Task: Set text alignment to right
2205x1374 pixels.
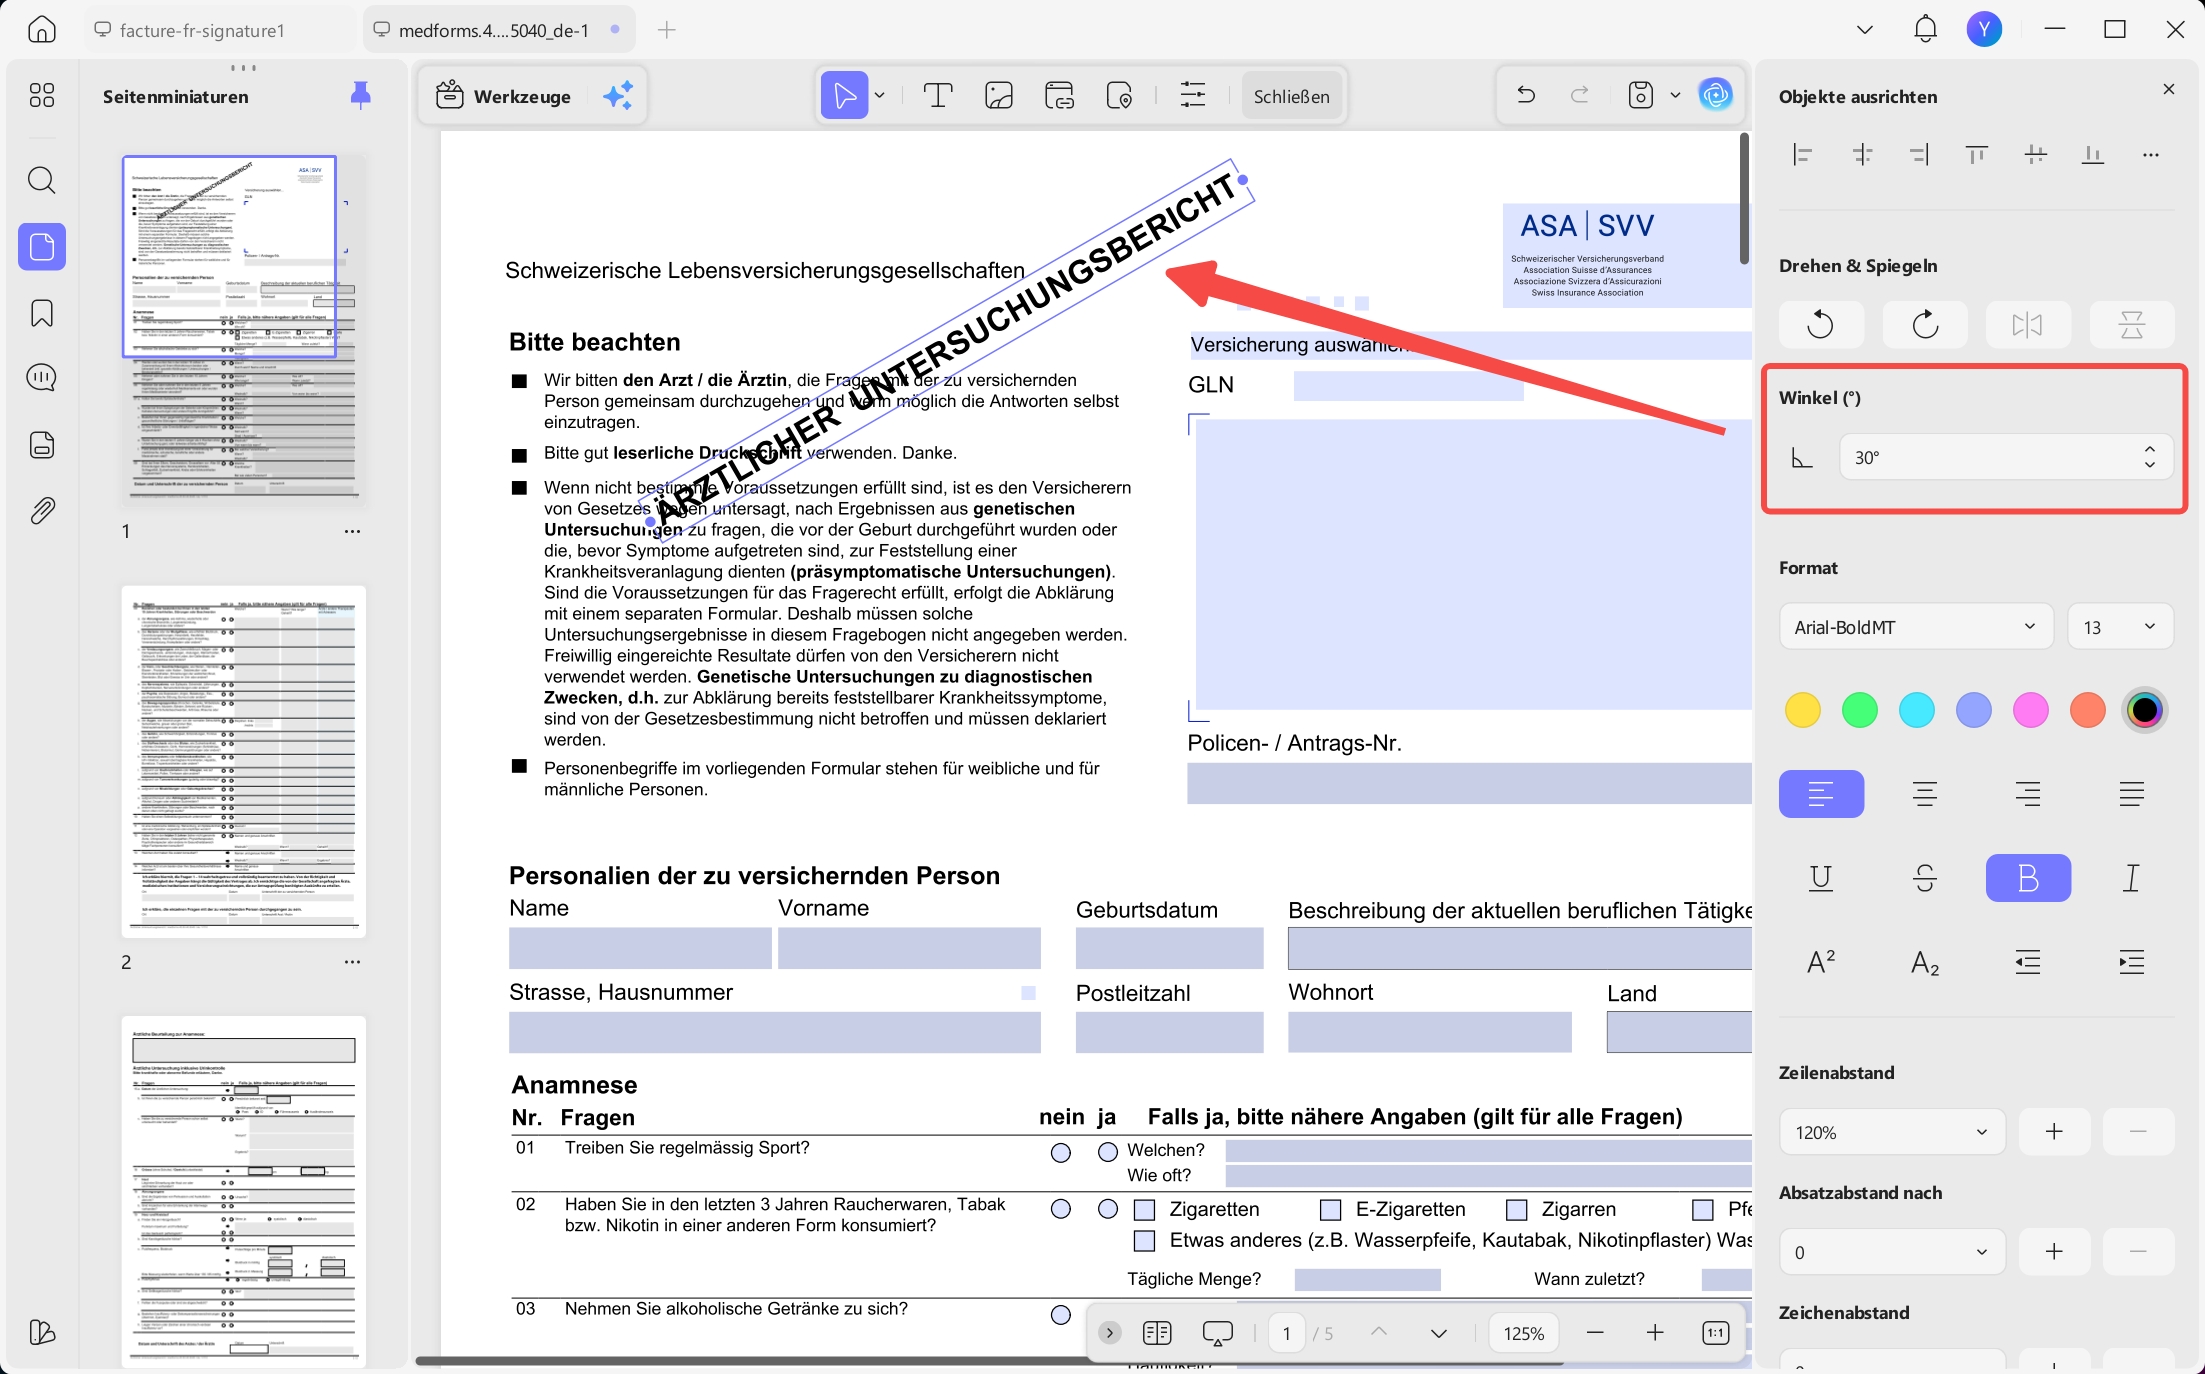Action: [2028, 794]
